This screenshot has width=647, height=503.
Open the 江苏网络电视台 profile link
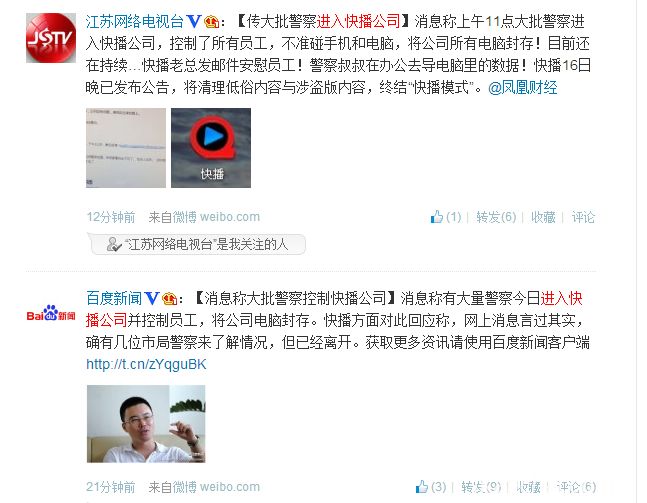(x=135, y=21)
